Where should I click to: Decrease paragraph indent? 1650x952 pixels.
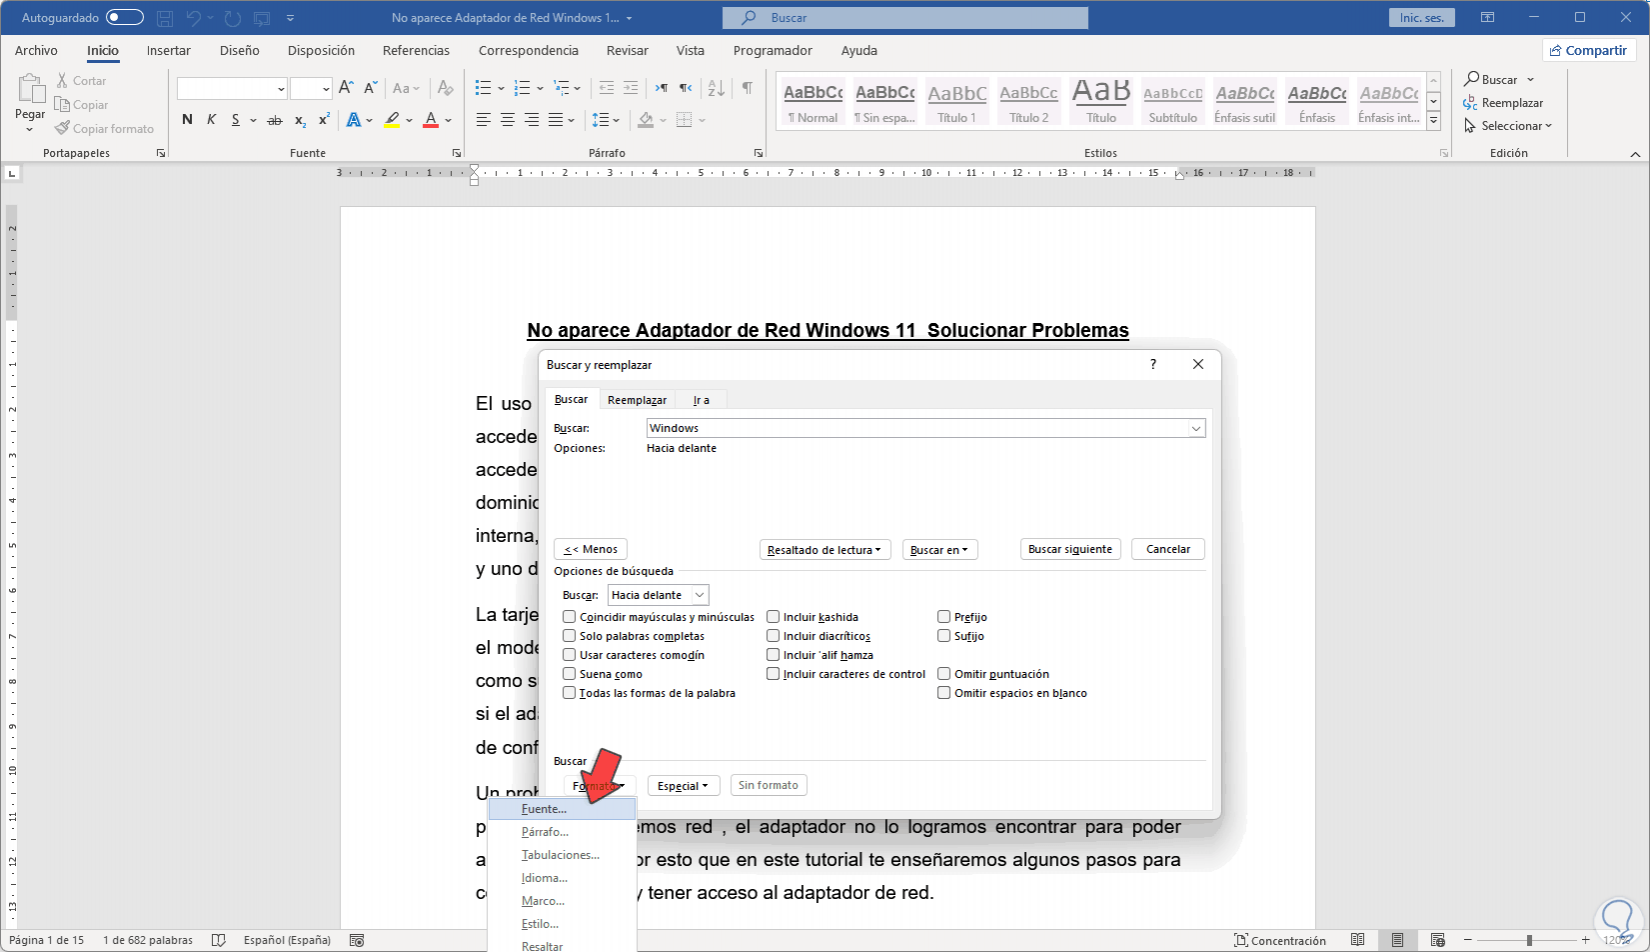coord(606,88)
